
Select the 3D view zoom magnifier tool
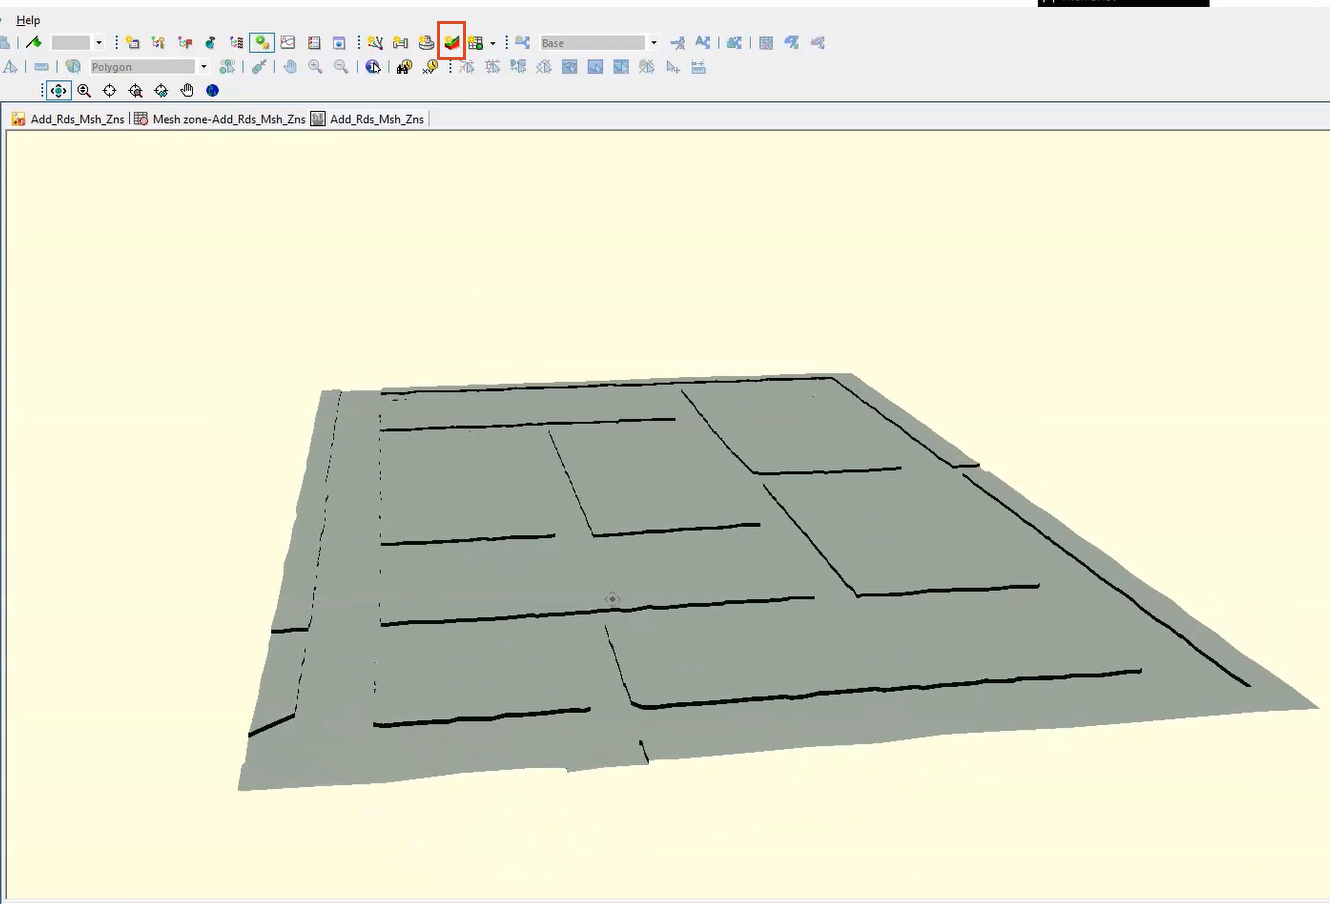coord(84,90)
